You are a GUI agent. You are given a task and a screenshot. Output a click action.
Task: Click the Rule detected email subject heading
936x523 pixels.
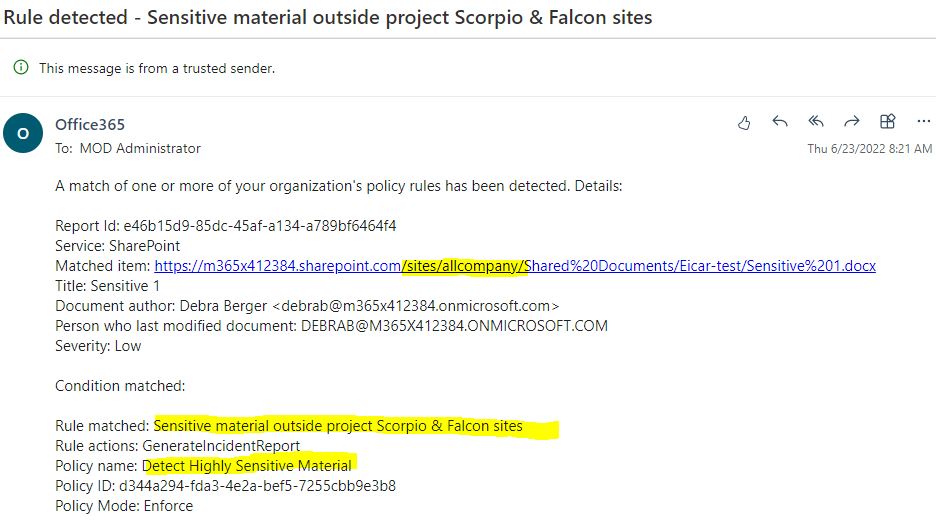329,18
